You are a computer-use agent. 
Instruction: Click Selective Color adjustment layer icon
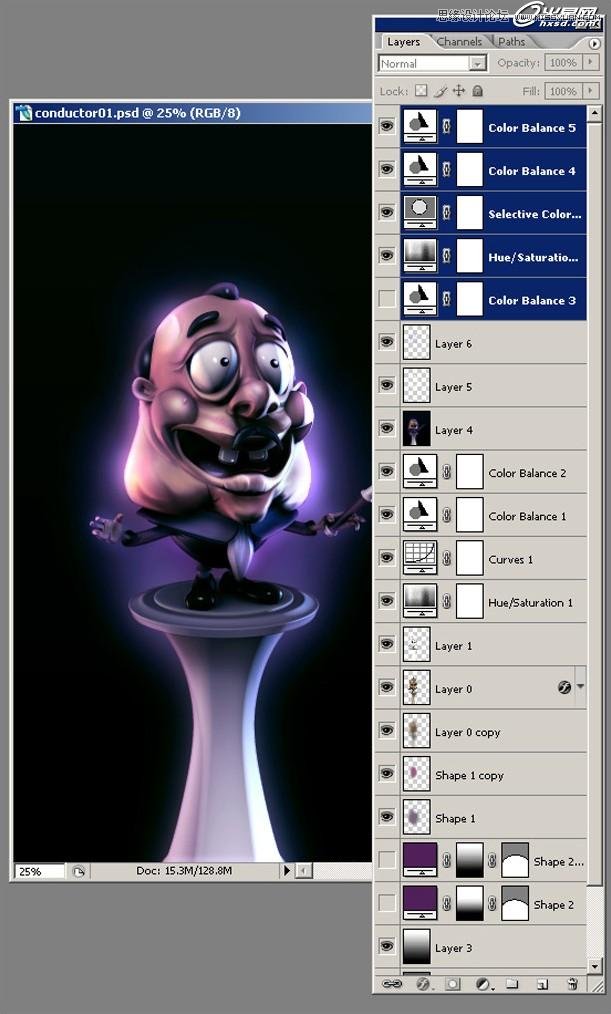[x=420, y=213]
